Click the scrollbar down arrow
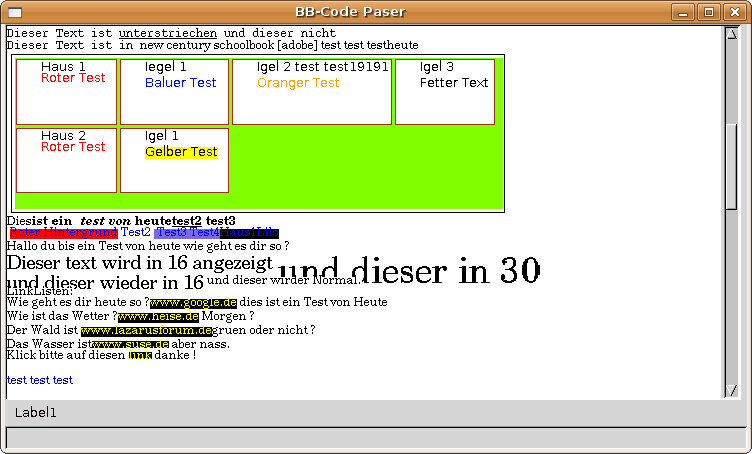Viewport: 752px width, 454px height. [x=731, y=390]
